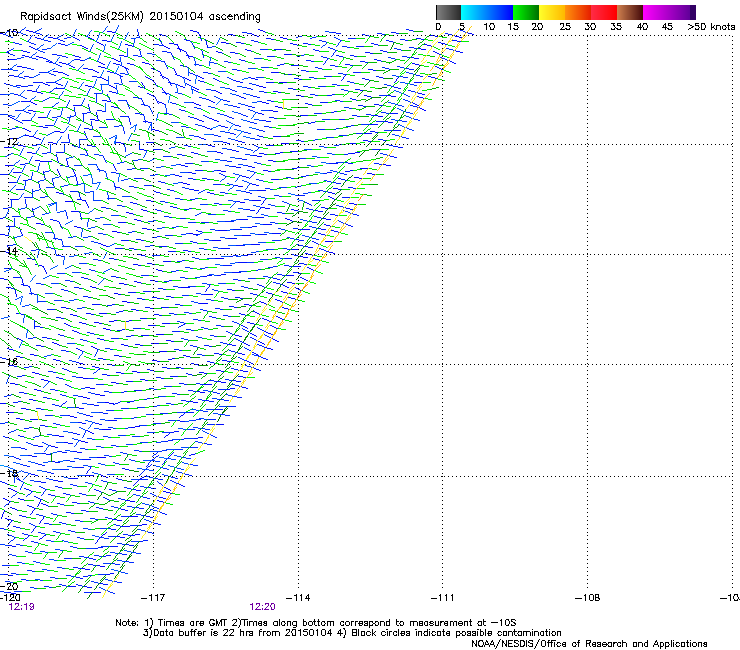Click the gray 0-5 knots legend swatch

pos(448,12)
